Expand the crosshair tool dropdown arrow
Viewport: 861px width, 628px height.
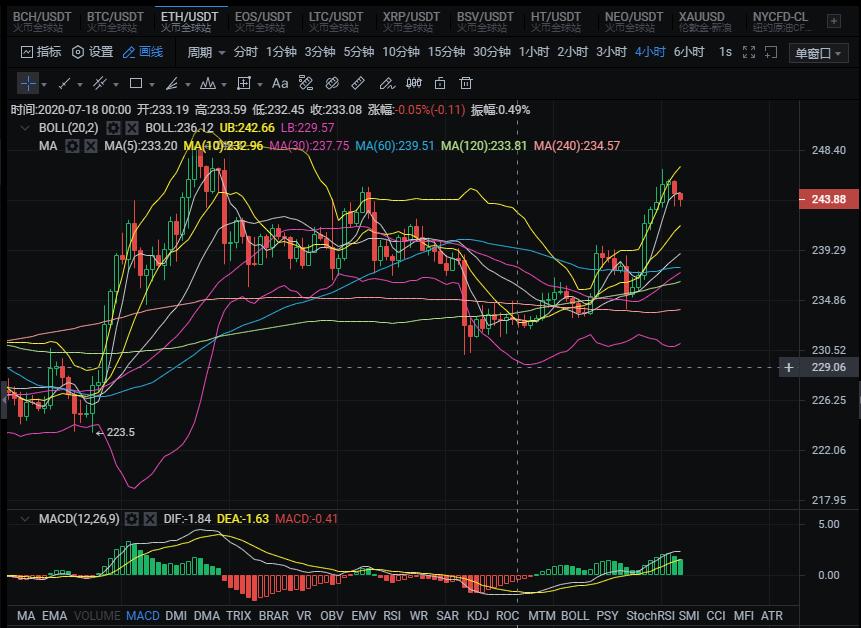click(x=44, y=85)
